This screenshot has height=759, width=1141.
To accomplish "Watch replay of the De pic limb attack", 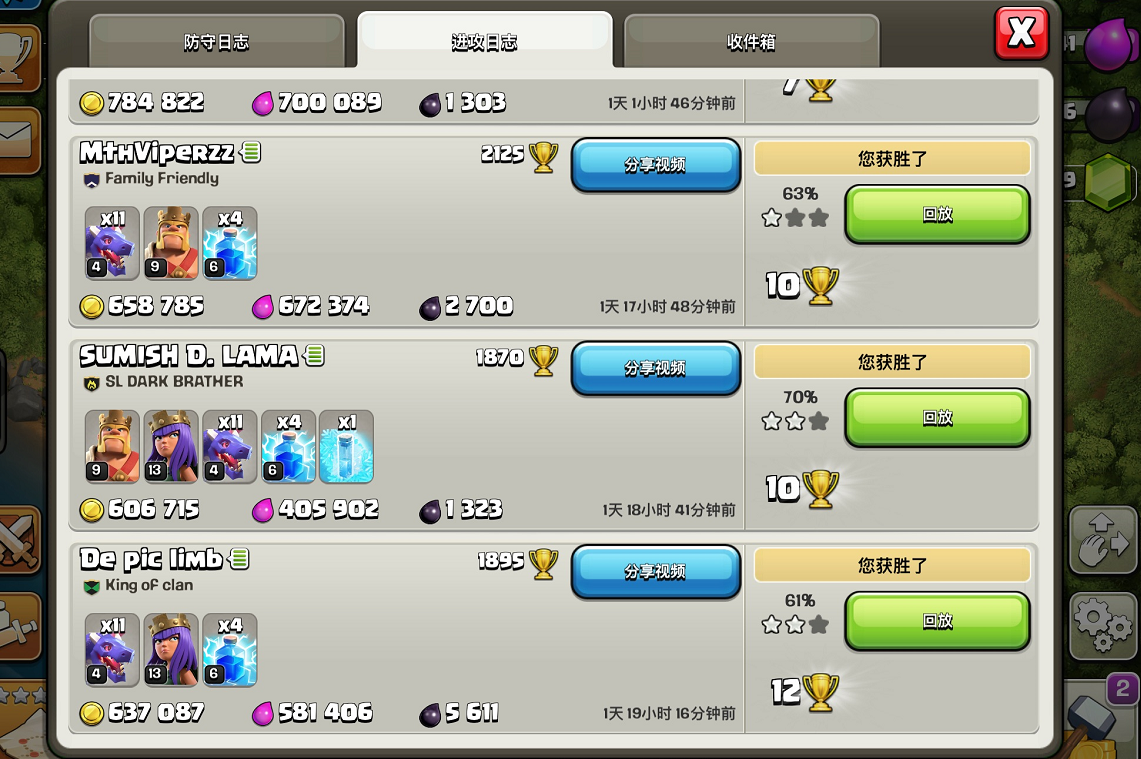I will click(937, 621).
